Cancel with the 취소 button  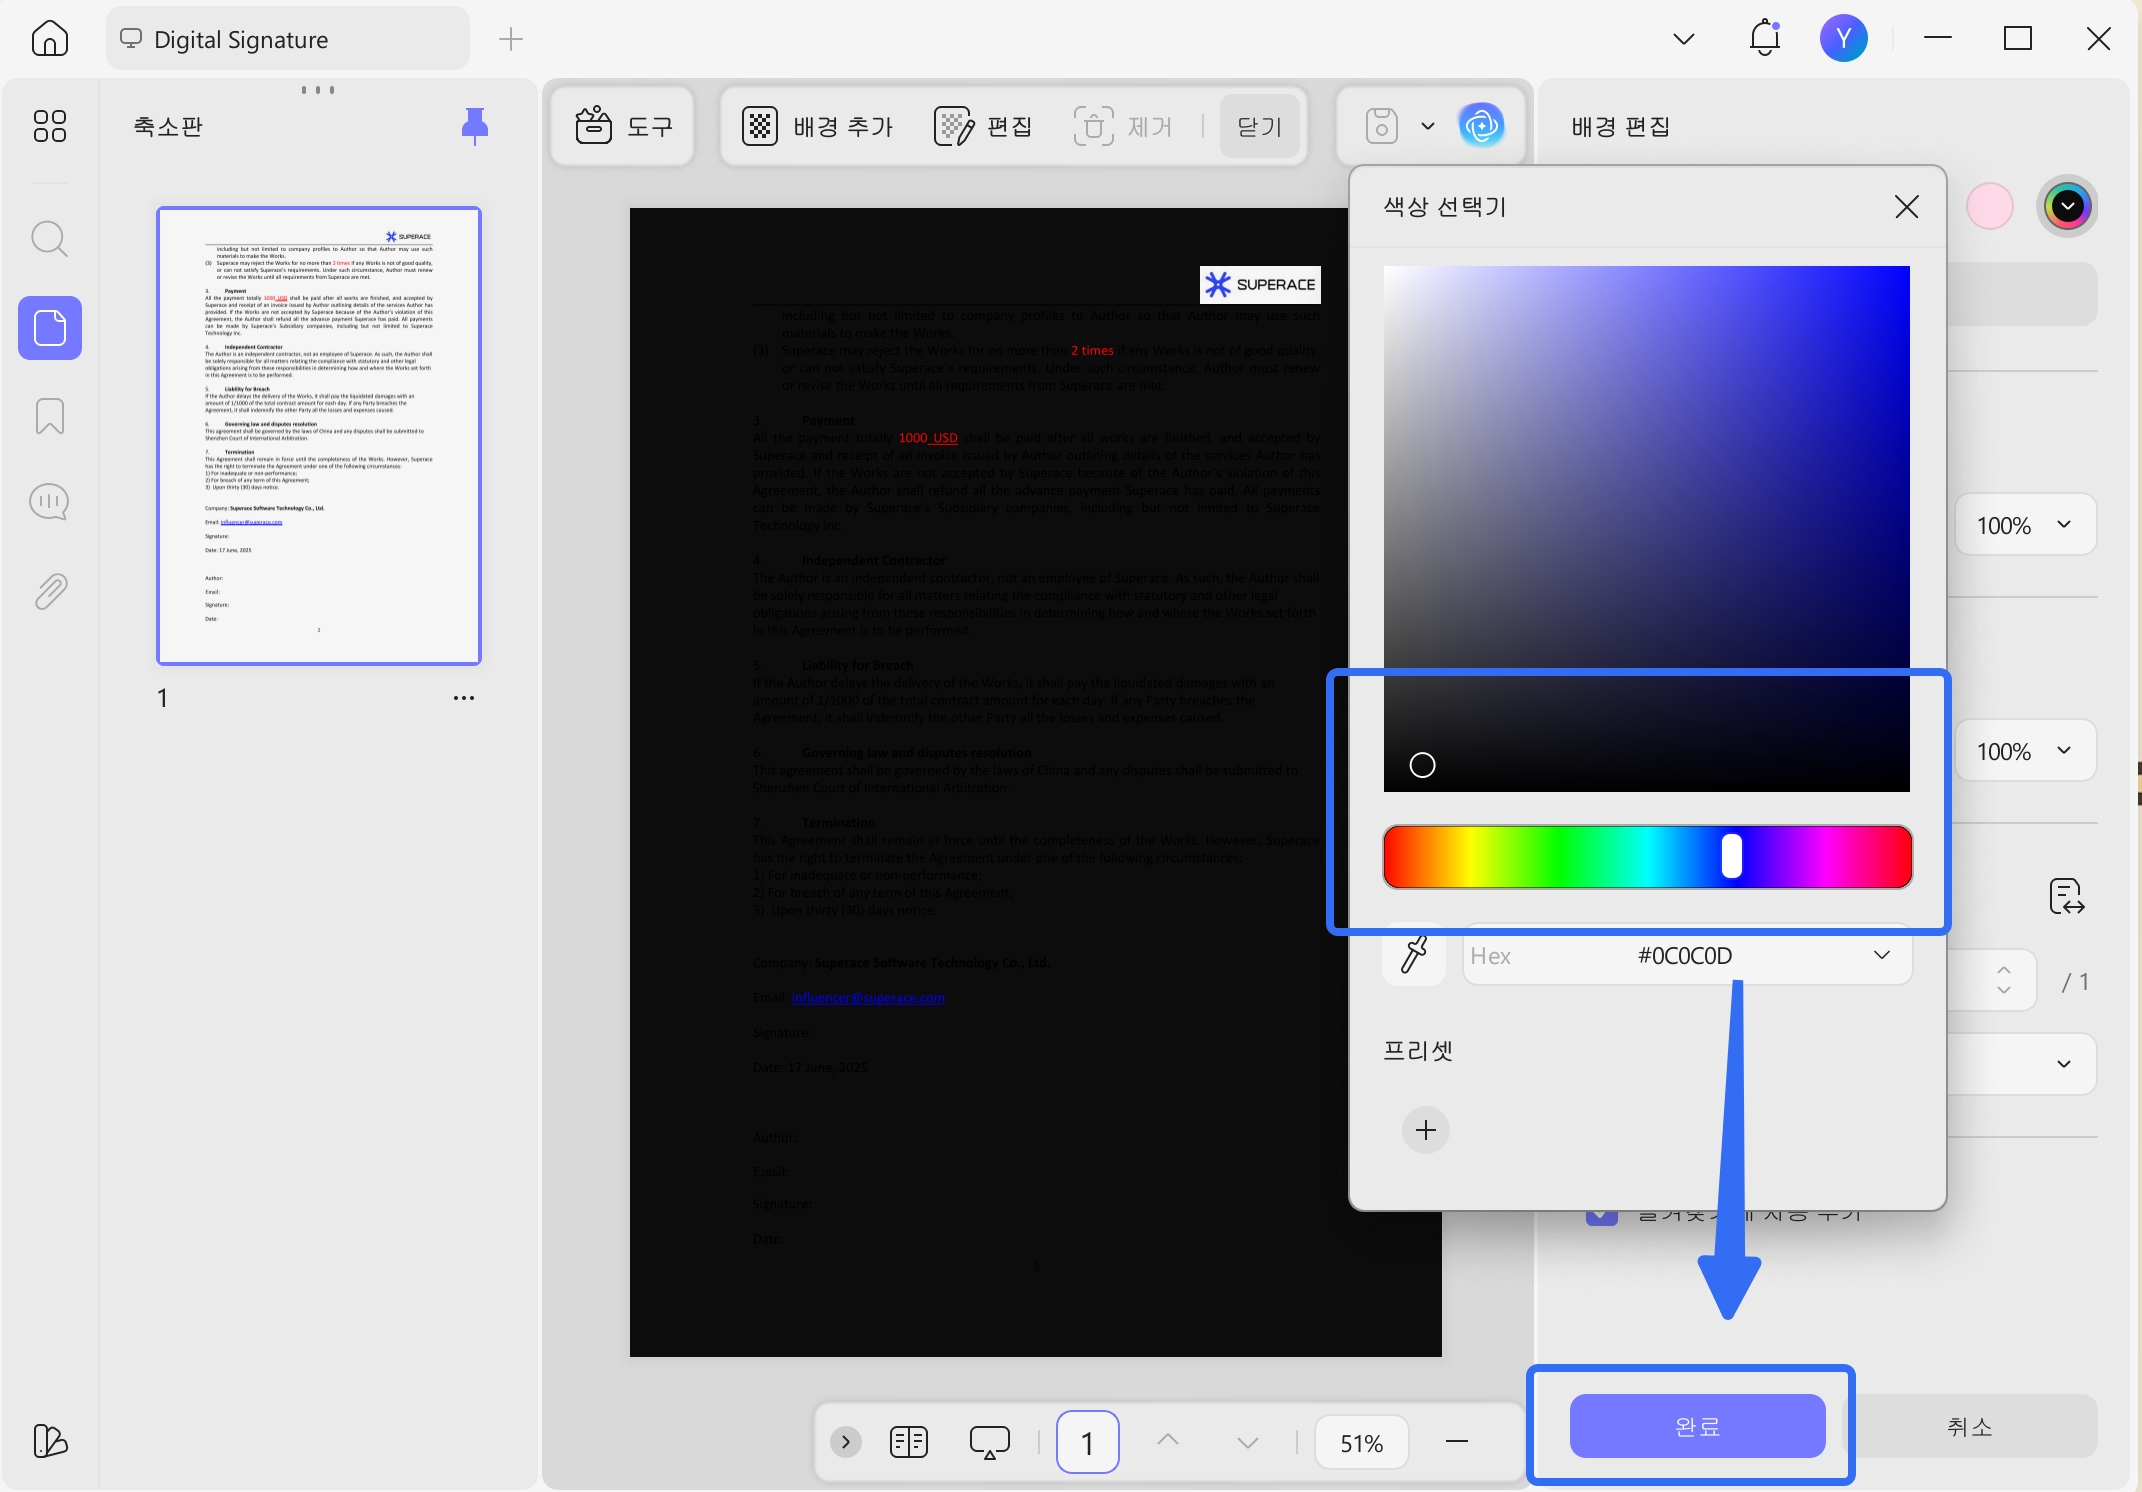pos(1970,1426)
